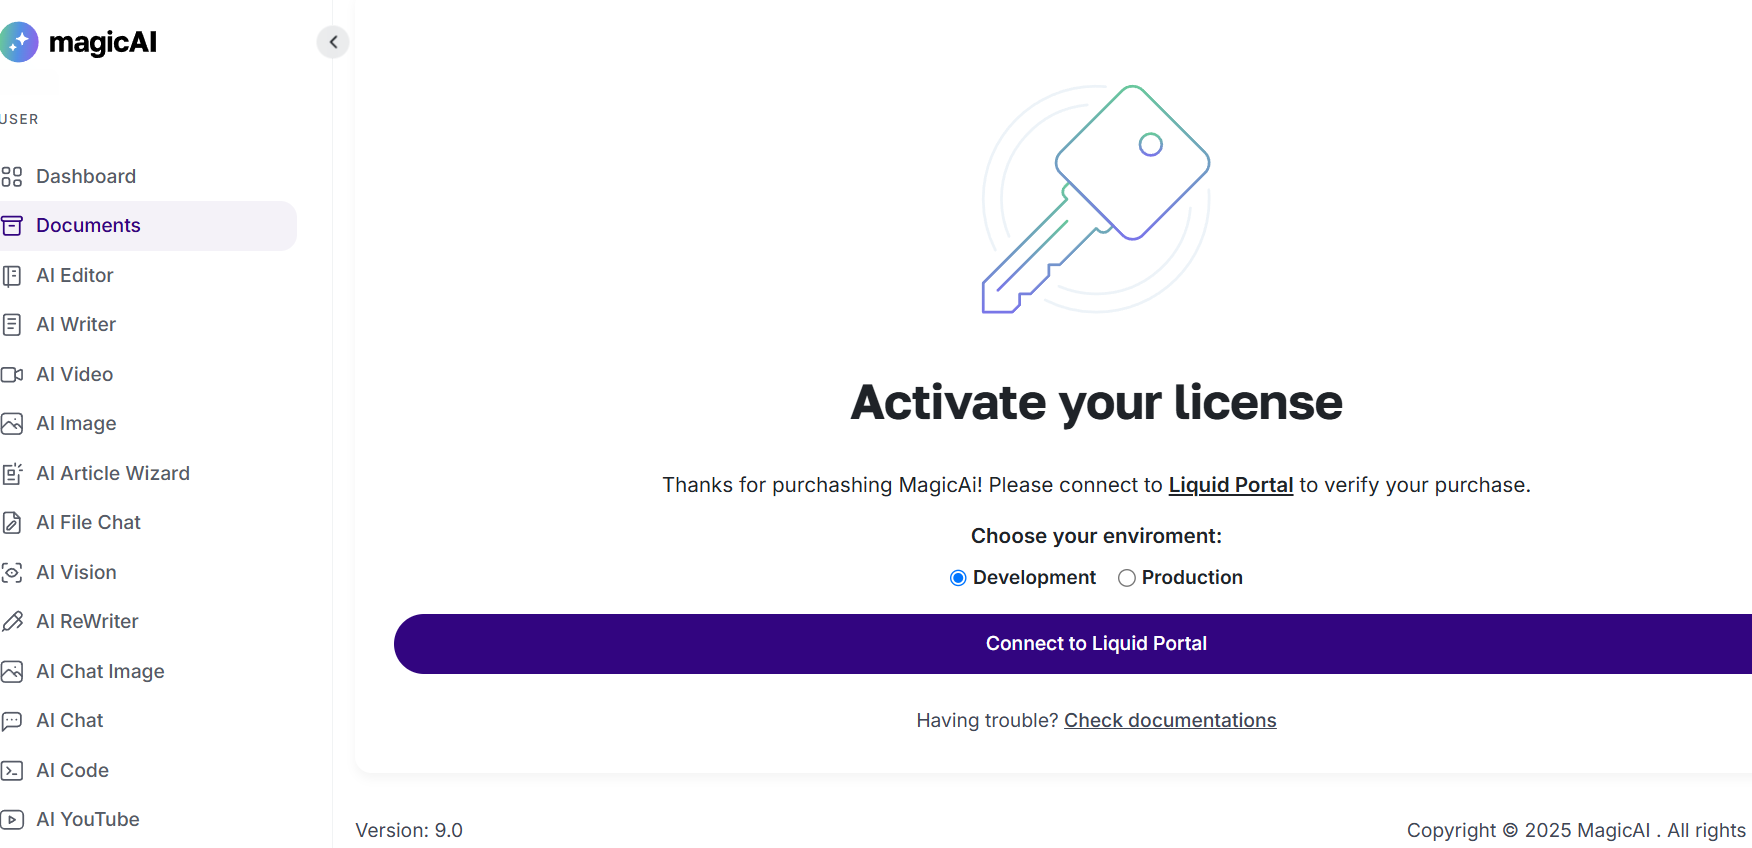Click the Connect to Liquid Portal button
This screenshot has width=1752, height=848.
(x=1073, y=644)
